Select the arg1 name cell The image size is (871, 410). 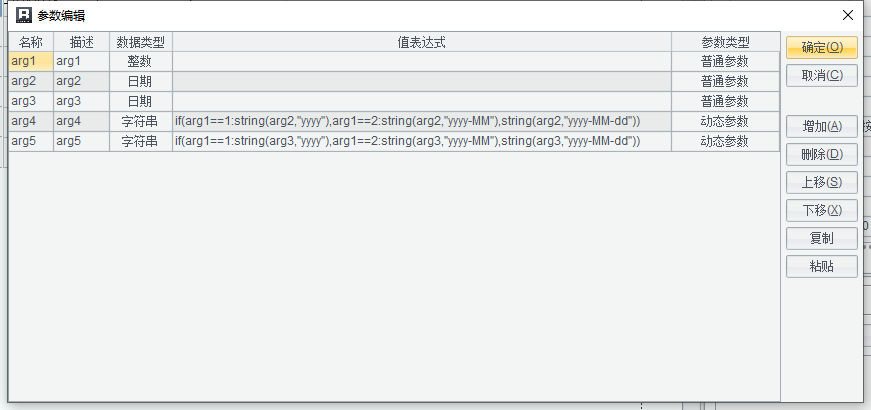(x=31, y=61)
